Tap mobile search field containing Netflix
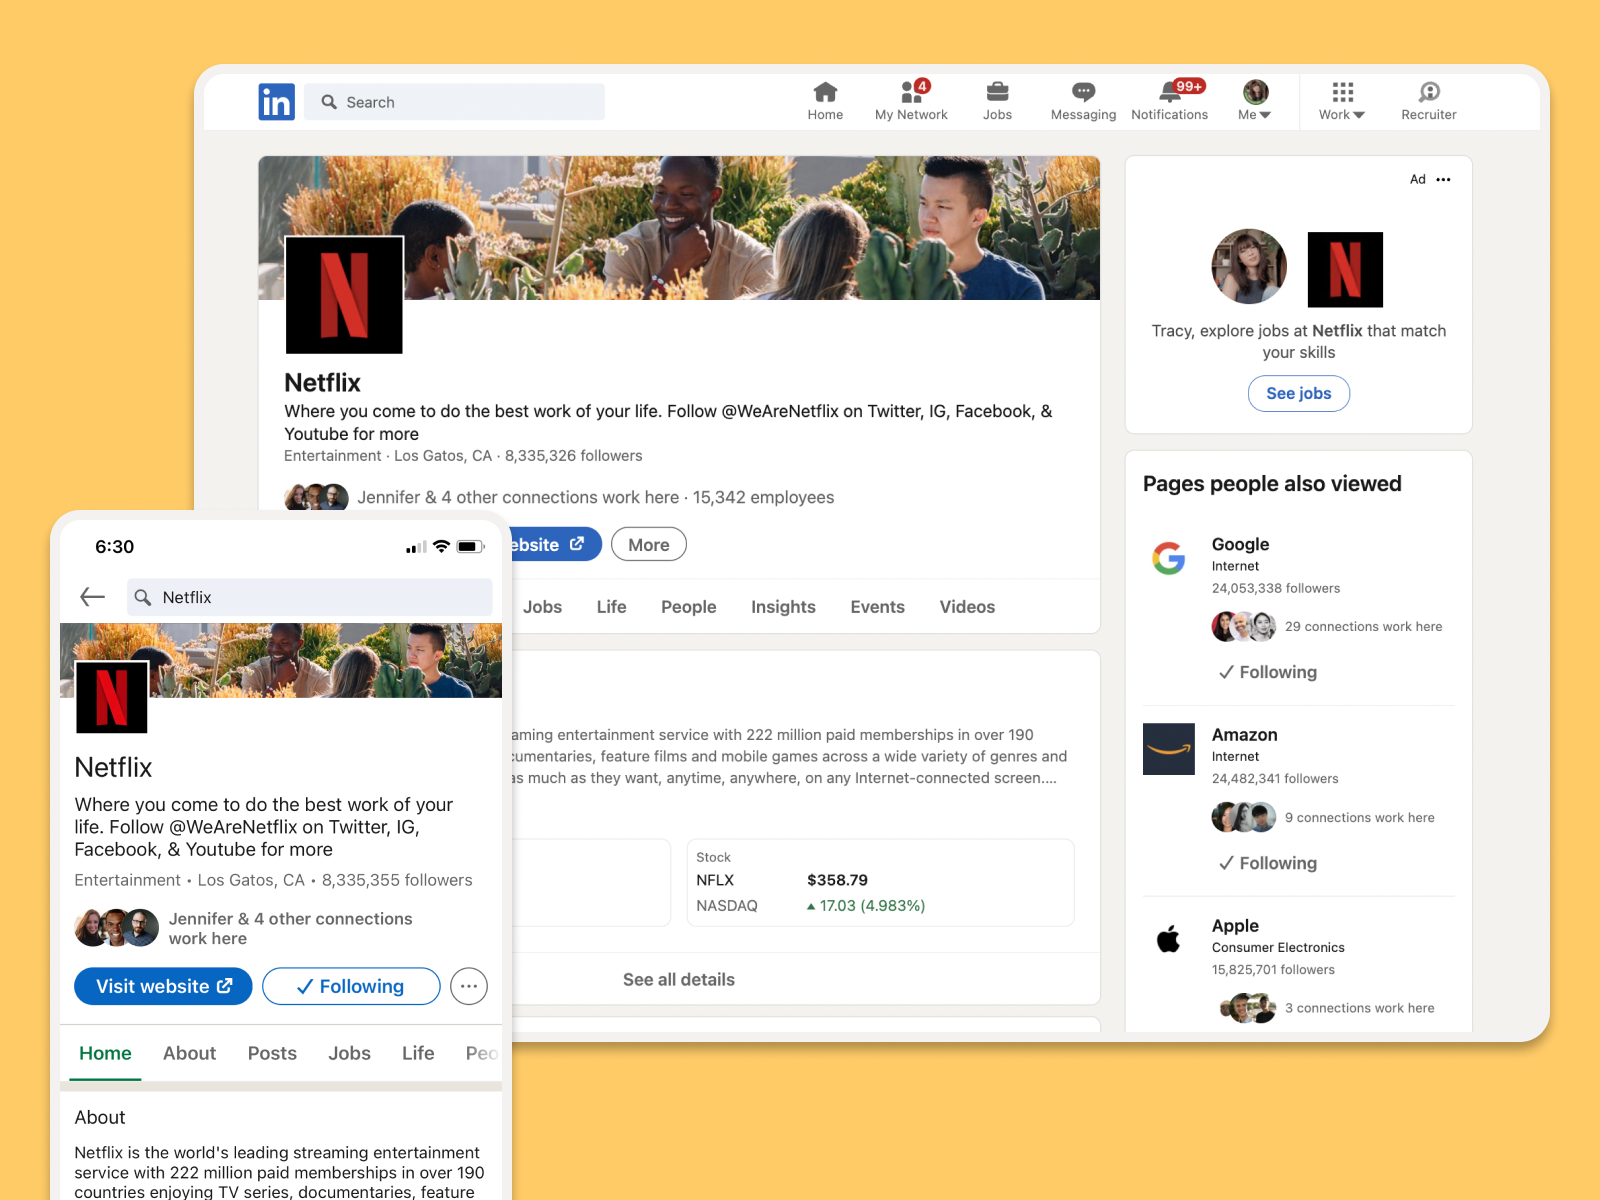Viewport: 1600px width, 1200px height. click(310, 597)
